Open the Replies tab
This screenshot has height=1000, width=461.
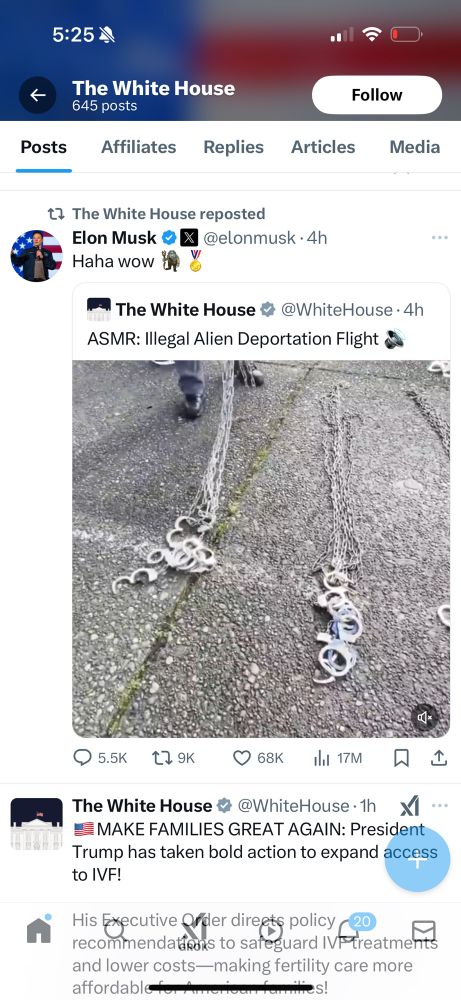tap(233, 147)
